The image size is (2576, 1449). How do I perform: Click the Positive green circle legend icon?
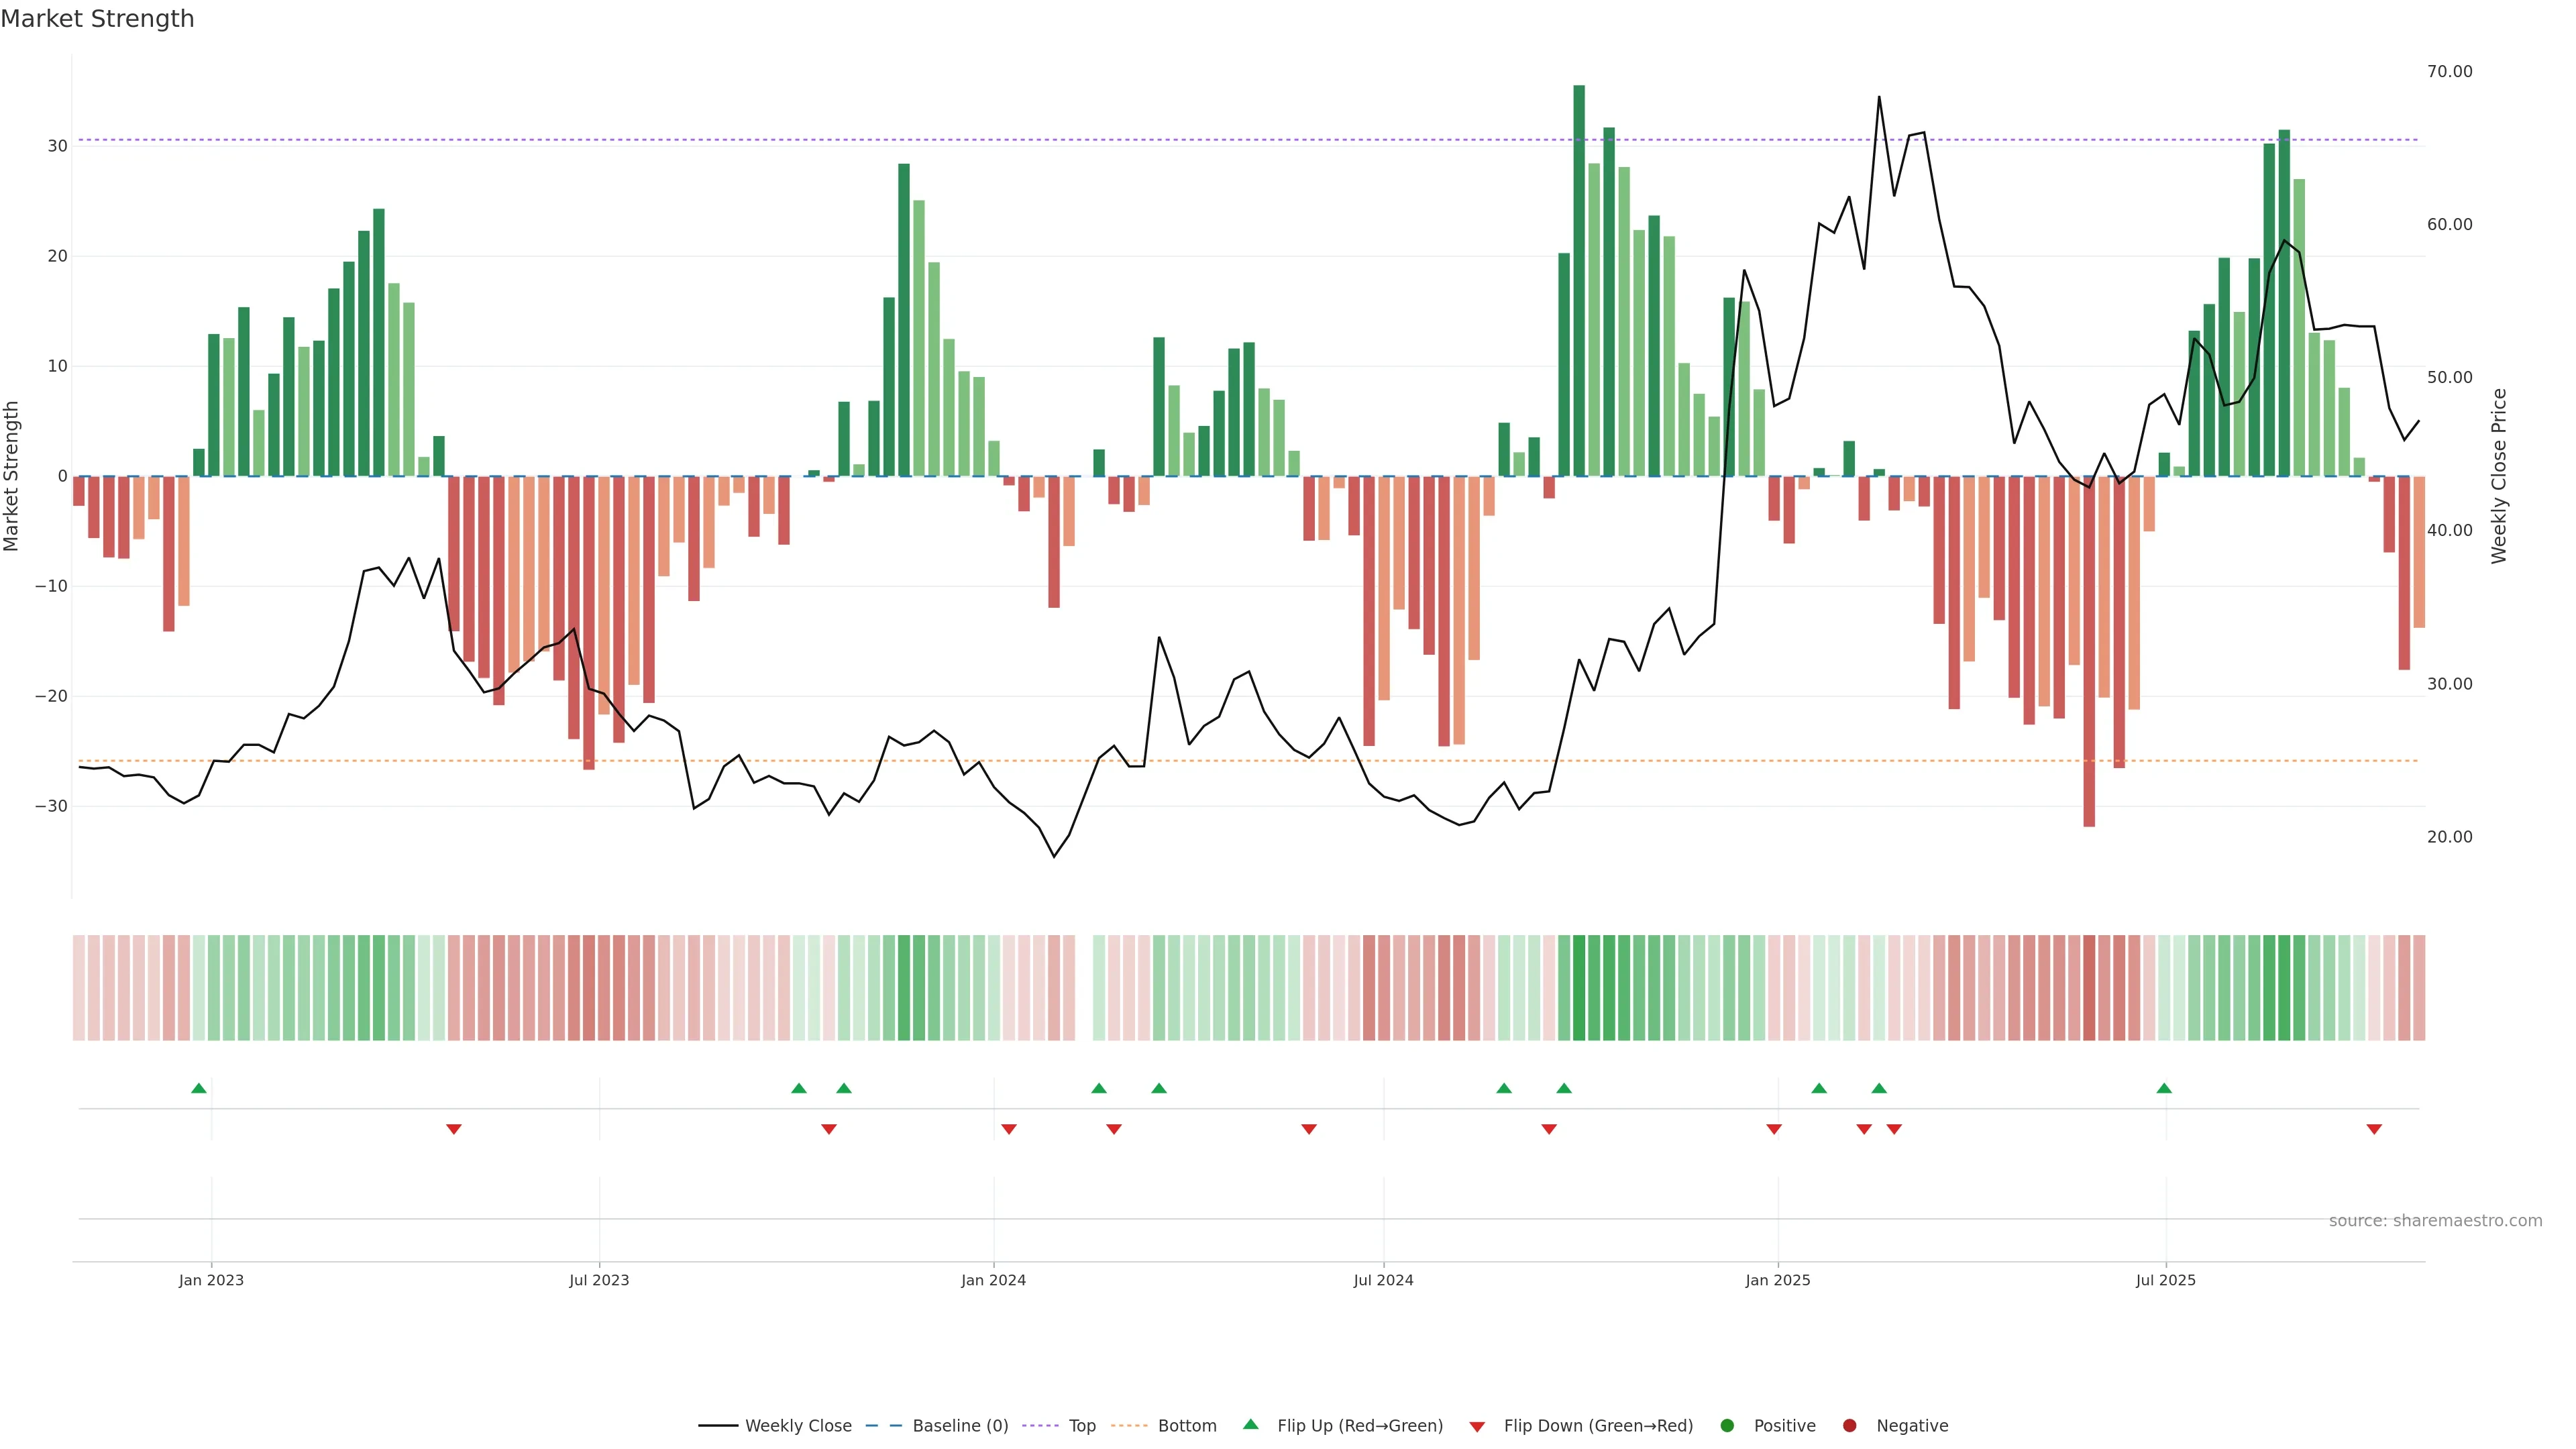coord(1727,1425)
